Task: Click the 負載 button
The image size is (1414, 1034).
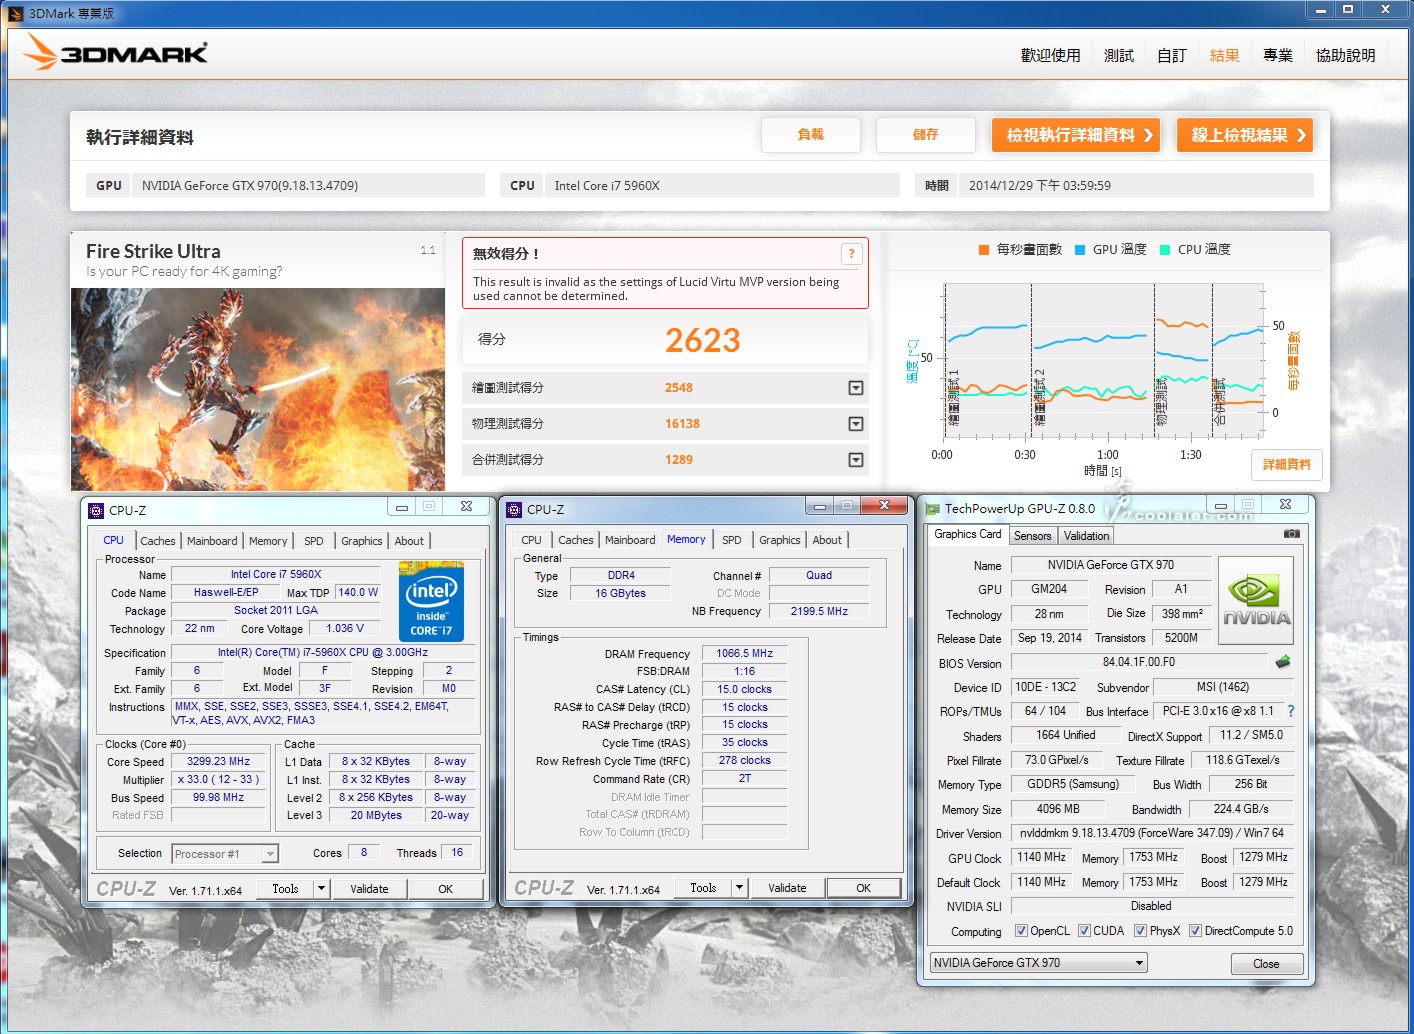Action: [x=811, y=135]
